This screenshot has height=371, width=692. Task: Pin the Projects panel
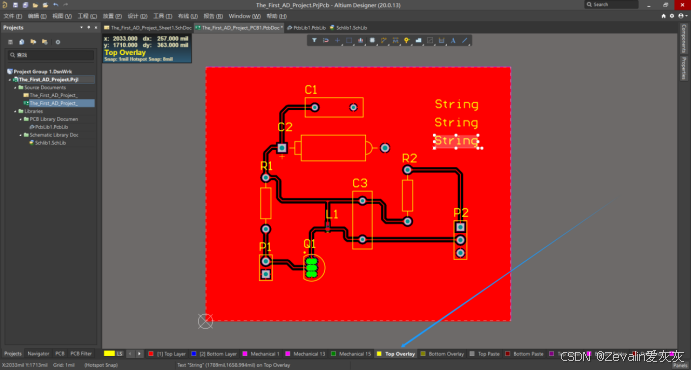pyautogui.click(x=89, y=27)
